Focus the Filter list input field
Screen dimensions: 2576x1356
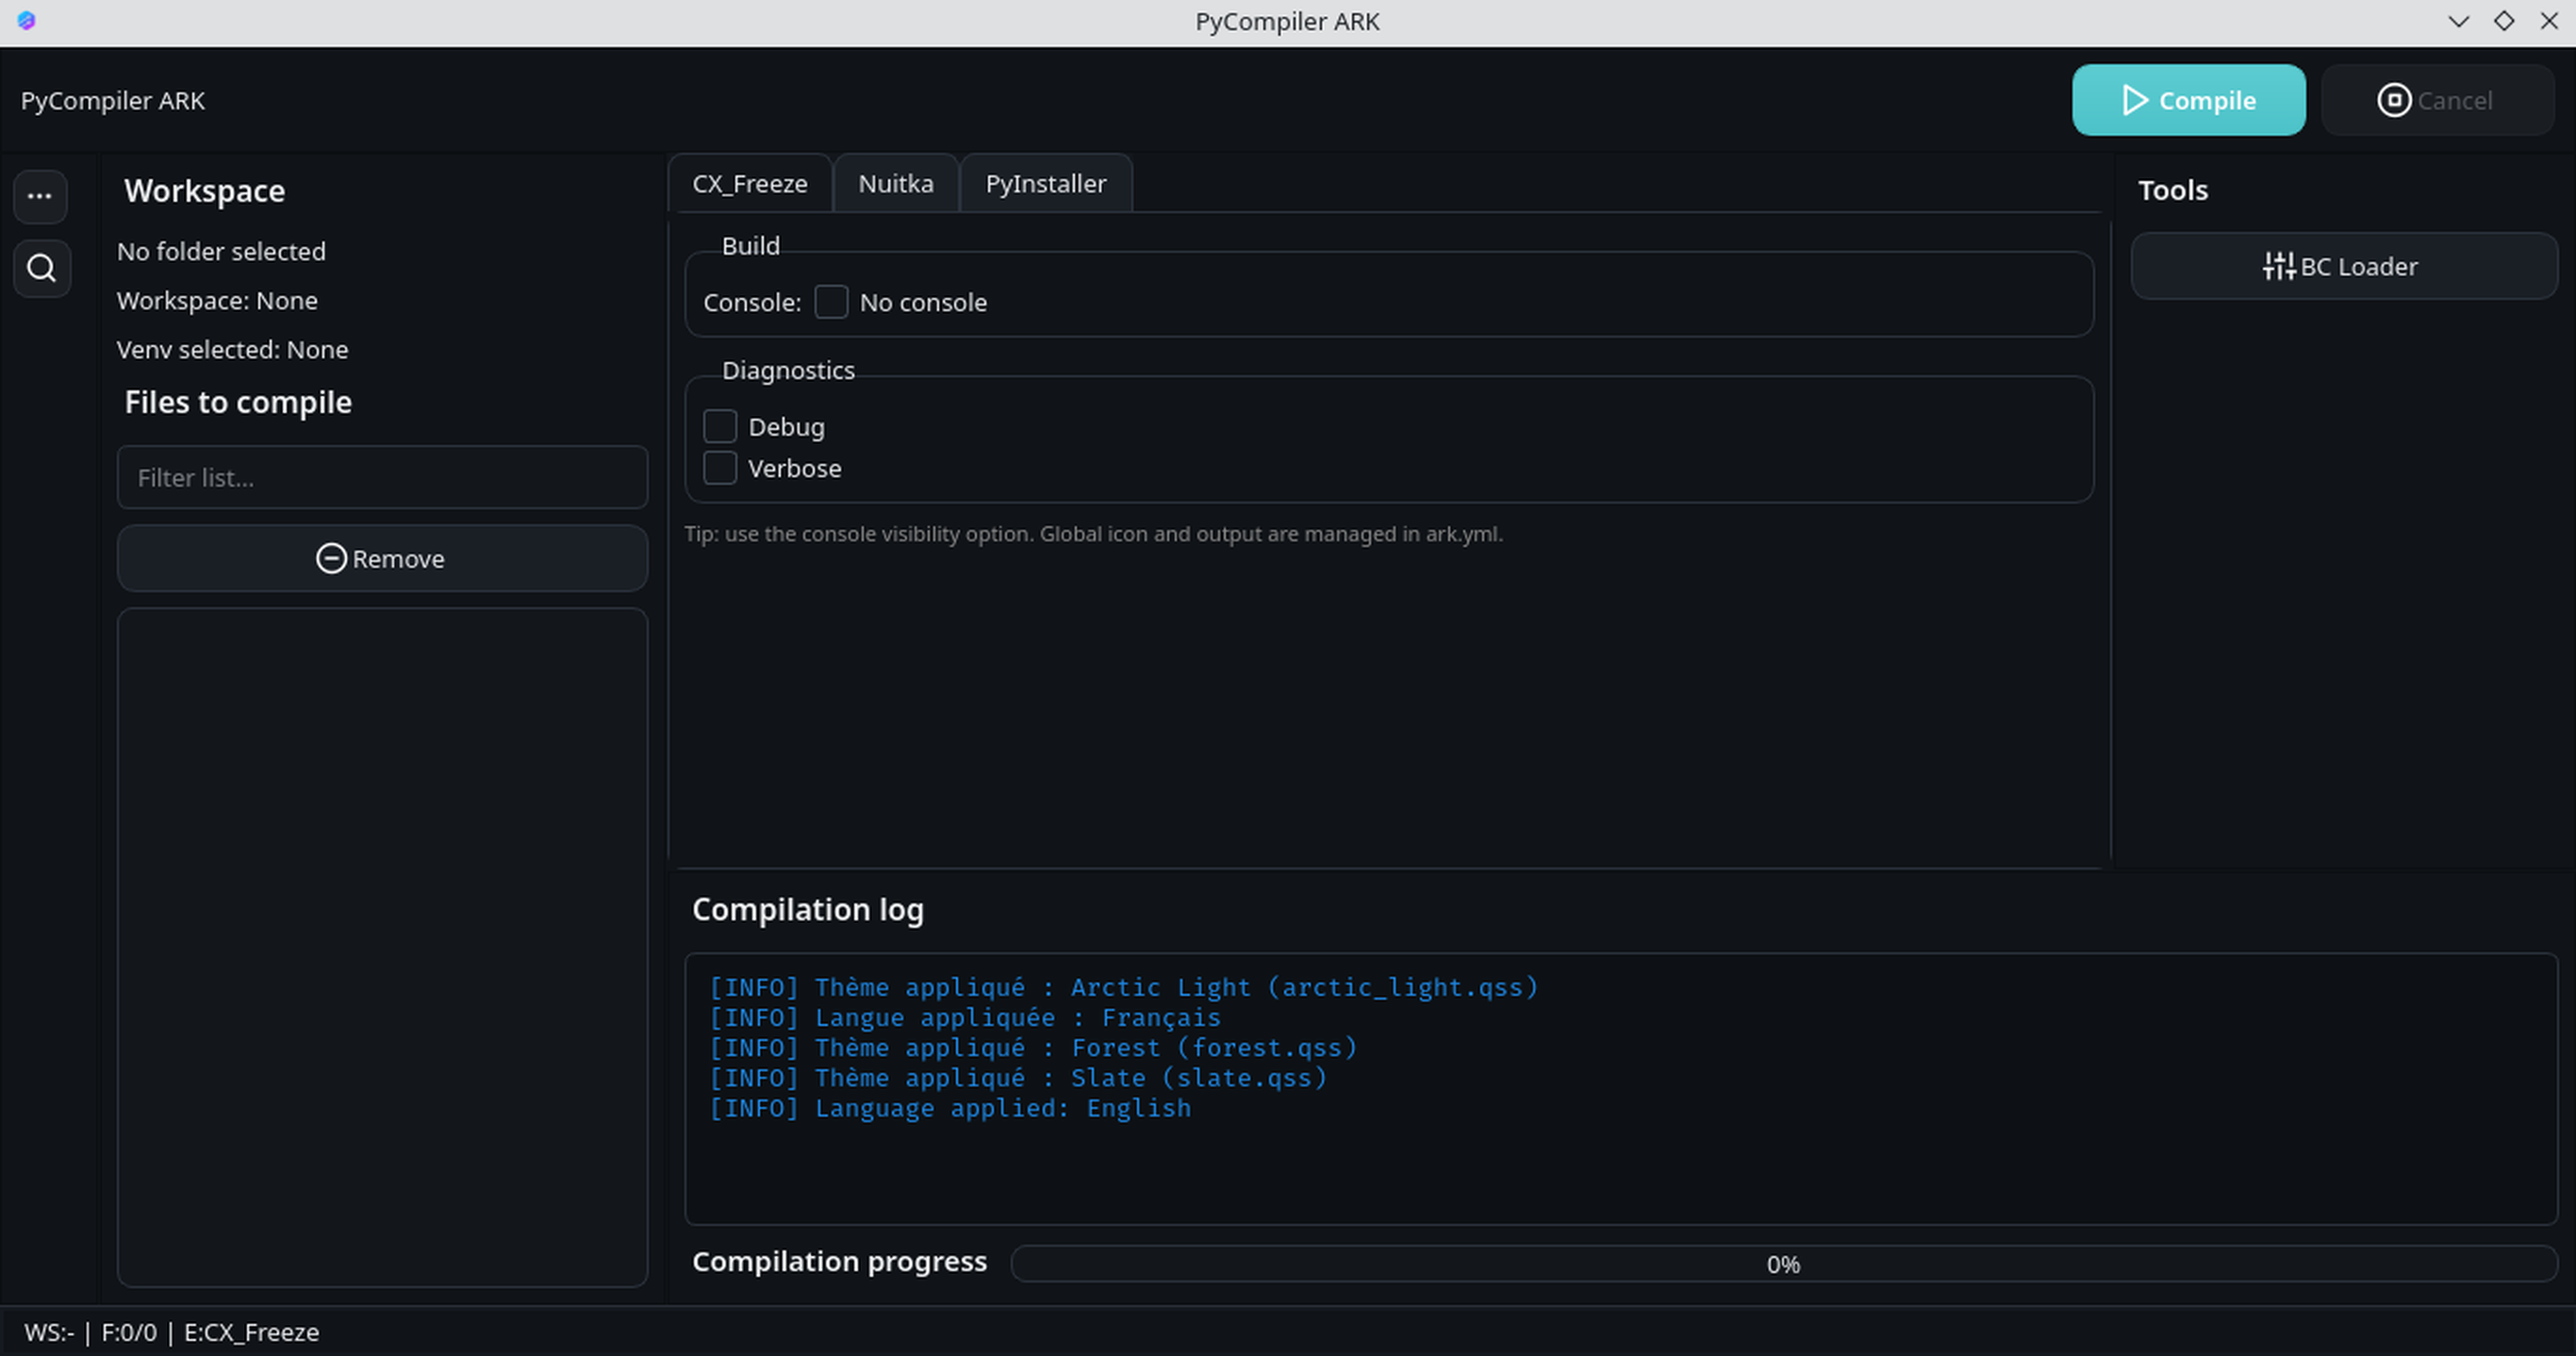(382, 477)
